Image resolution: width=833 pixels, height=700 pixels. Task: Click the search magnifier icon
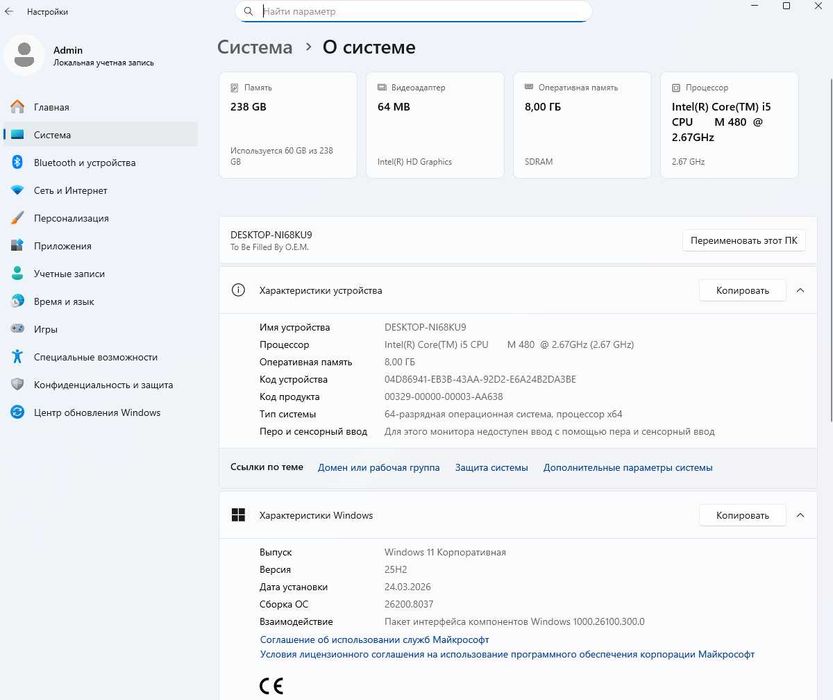247,12
